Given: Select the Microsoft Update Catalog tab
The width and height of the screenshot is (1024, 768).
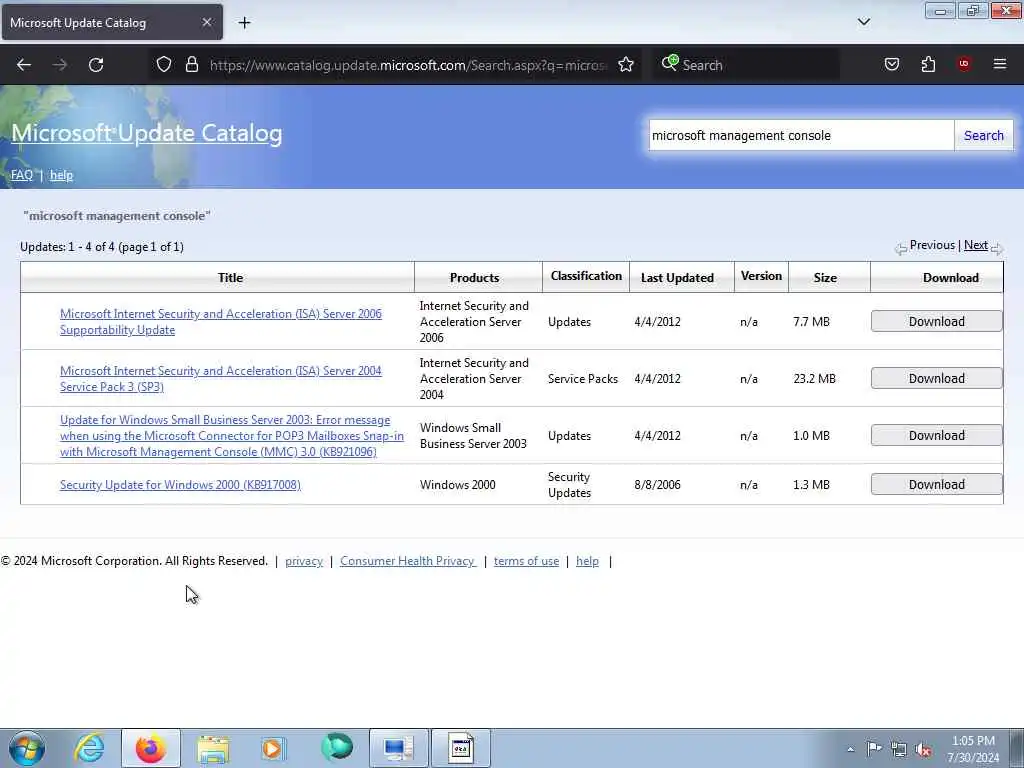Looking at the screenshot, I should pos(112,22).
